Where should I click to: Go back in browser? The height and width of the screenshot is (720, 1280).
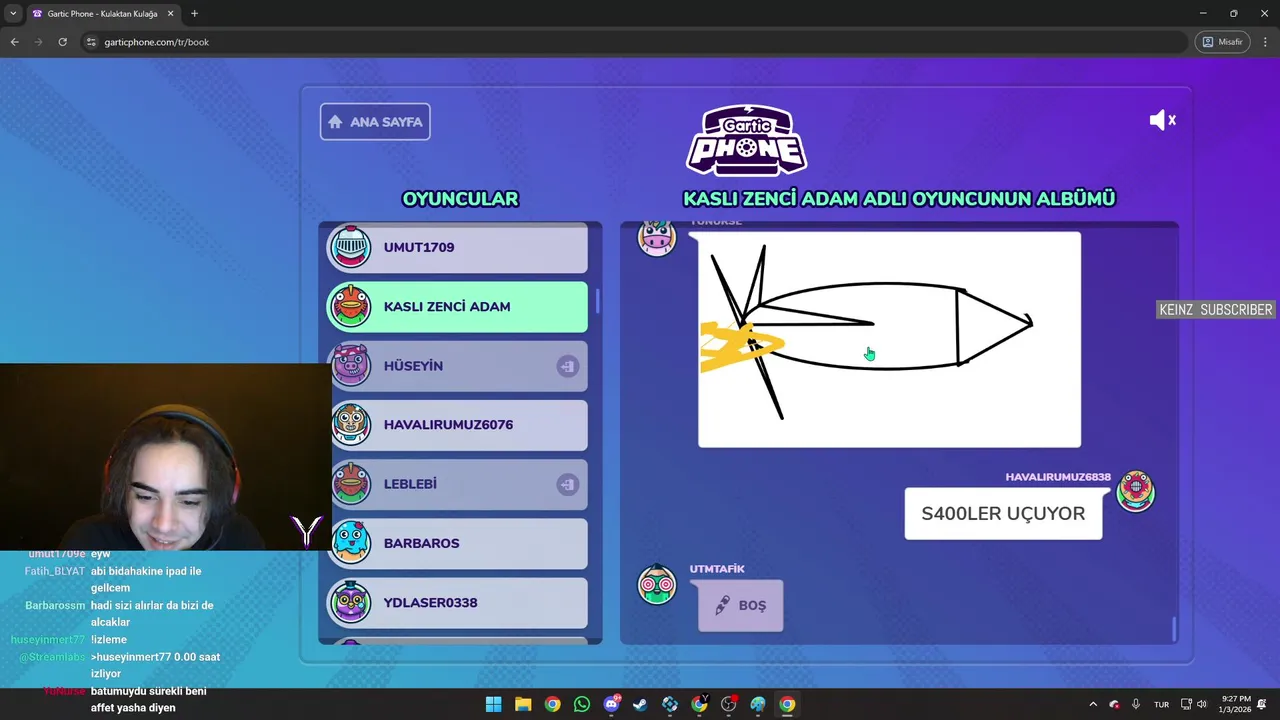(14, 42)
